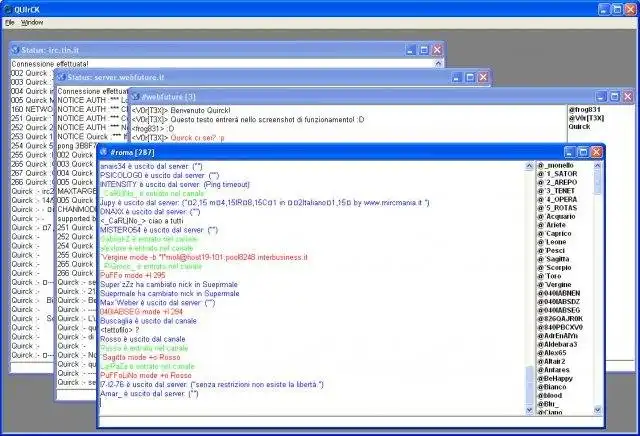Select user @`Vergine in user list
Image resolution: width=640 pixels, height=436 pixels.
[554, 285]
